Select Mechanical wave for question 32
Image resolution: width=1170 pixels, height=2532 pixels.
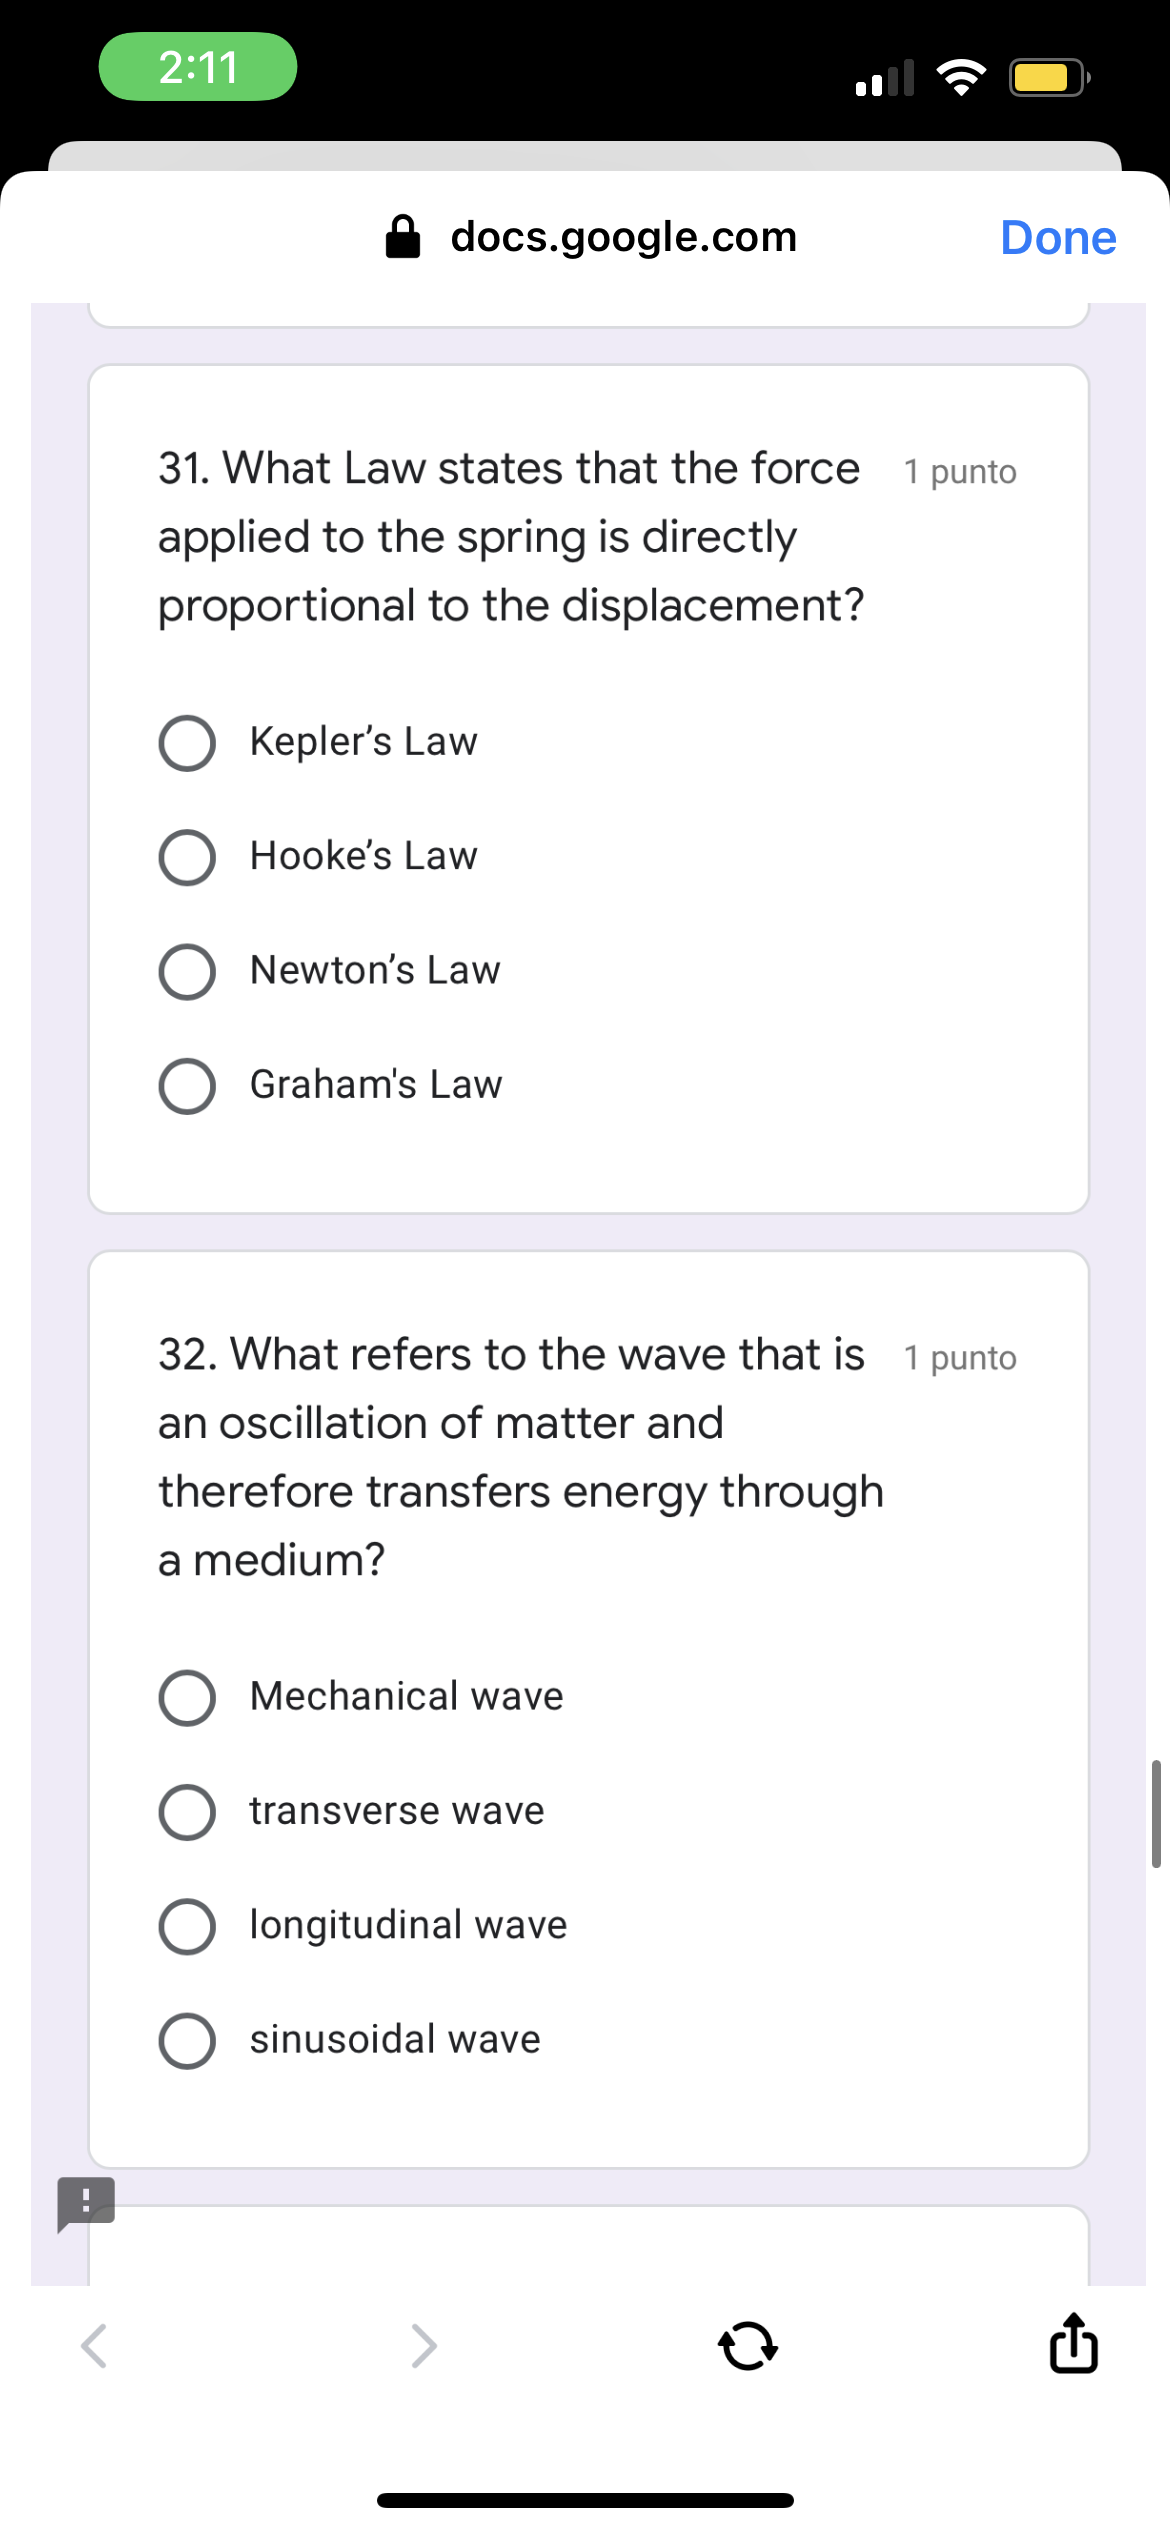[x=188, y=1697]
